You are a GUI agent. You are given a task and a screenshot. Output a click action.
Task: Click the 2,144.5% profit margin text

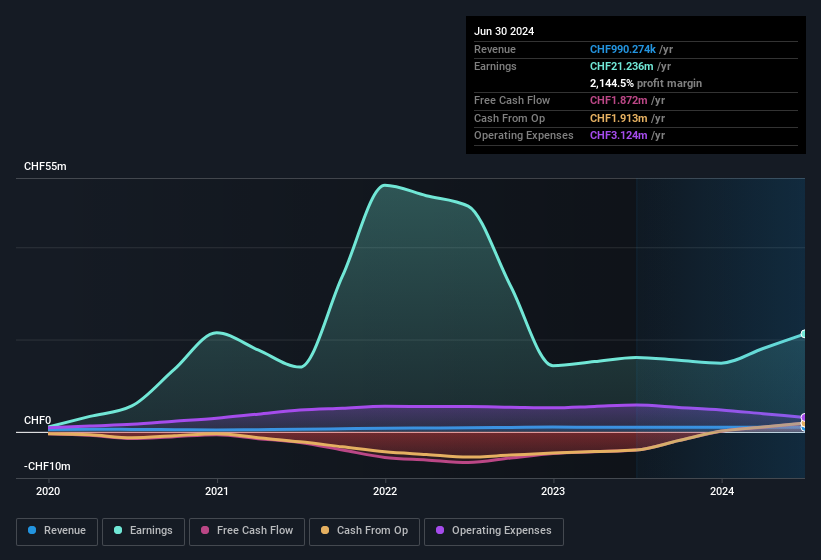coord(646,83)
